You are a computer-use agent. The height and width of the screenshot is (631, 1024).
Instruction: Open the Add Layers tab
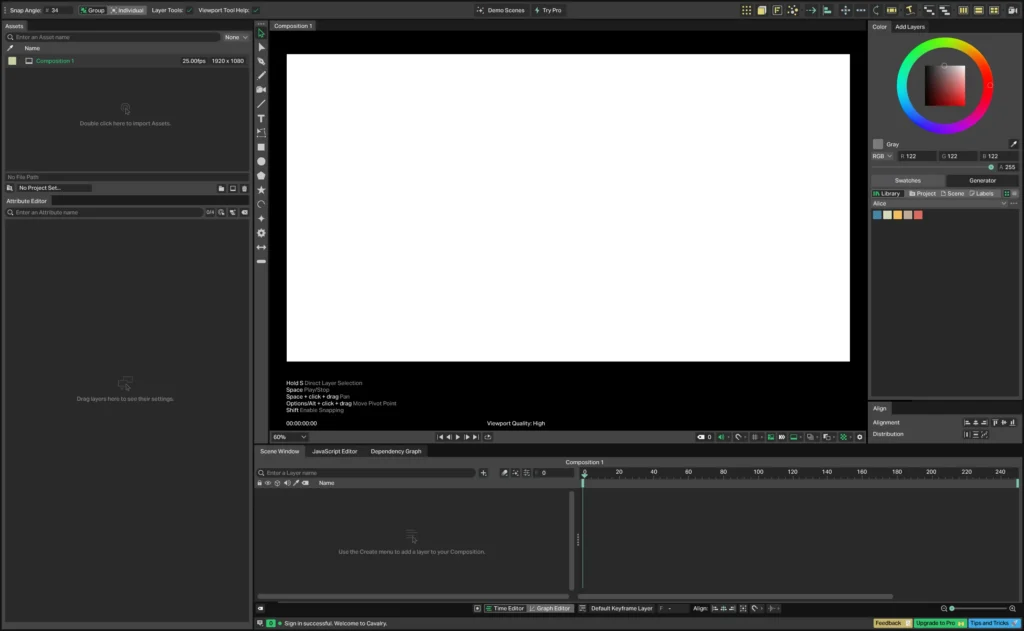[x=909, y=27]
